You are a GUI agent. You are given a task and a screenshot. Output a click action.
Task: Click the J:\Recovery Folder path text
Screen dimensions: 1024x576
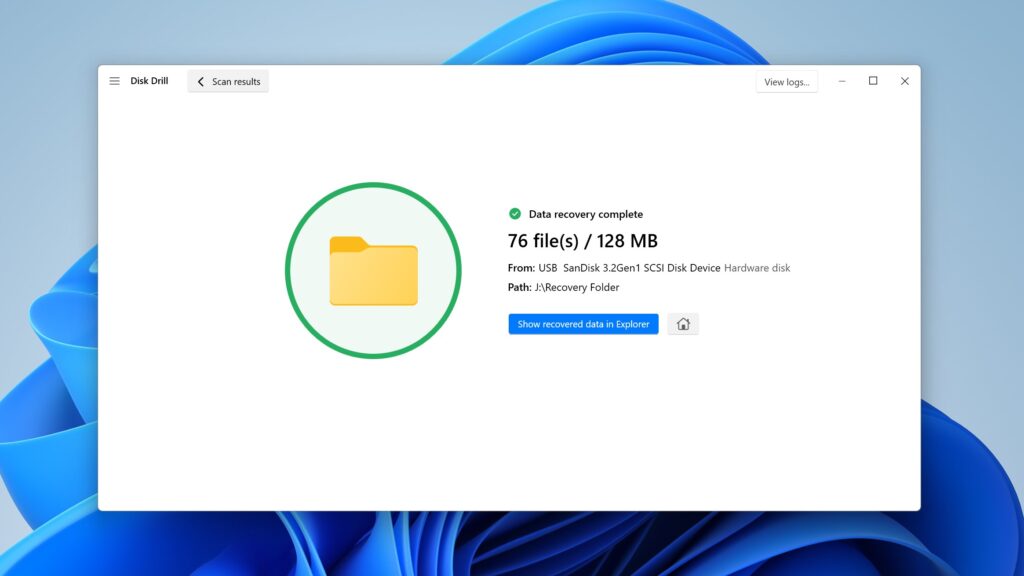[x=577, y=287]
